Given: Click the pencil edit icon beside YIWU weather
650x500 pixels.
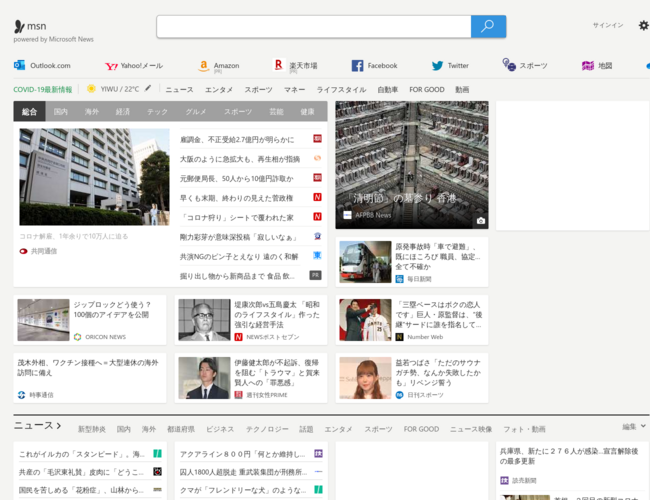Looking at the screenshot, I should click(149, 89).
